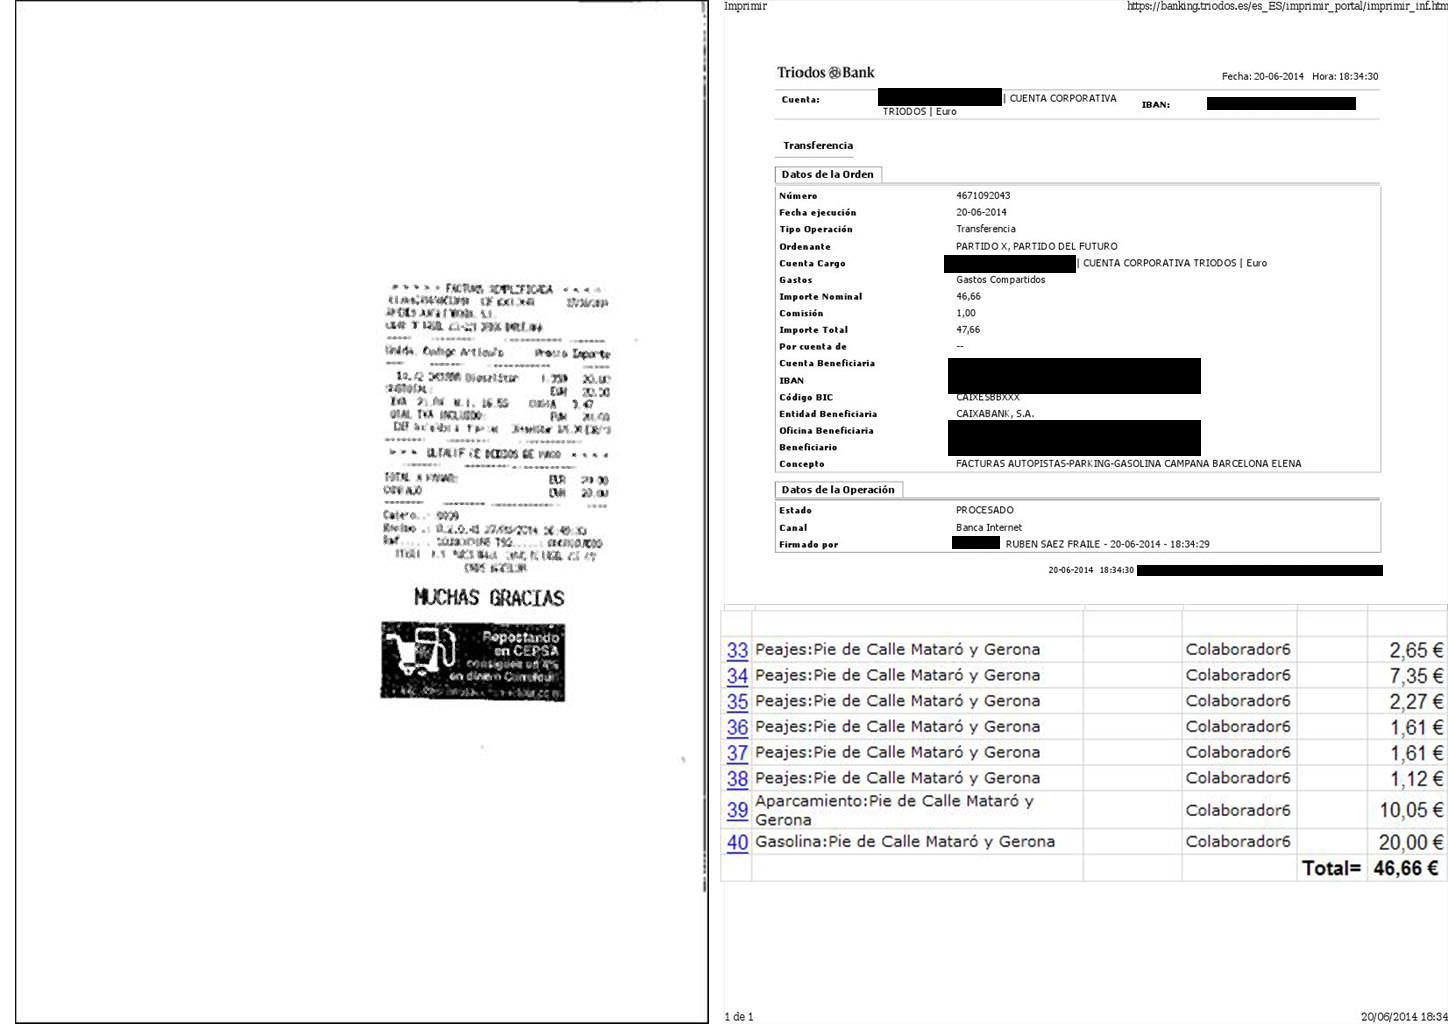Viewport: 1448px width, 1024px height.
Task: Select the Datos de la Operación tab
Action: (838, 490)
